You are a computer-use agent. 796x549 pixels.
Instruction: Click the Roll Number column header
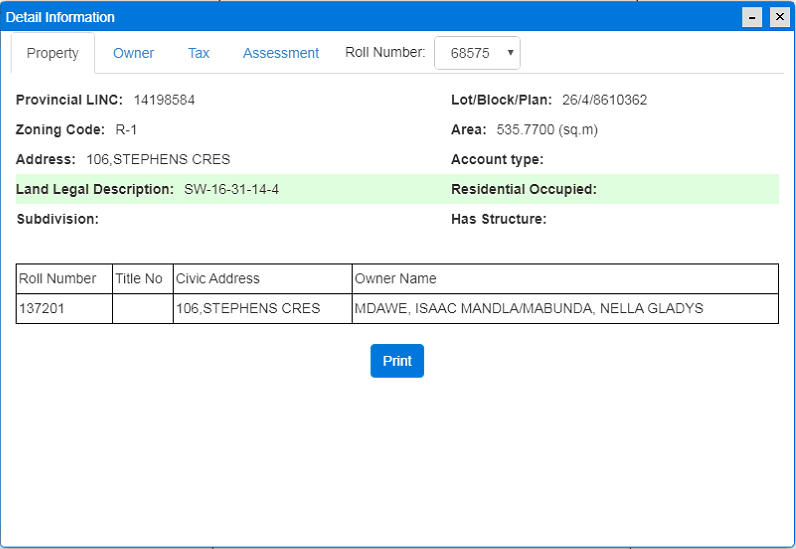(58, 279)
